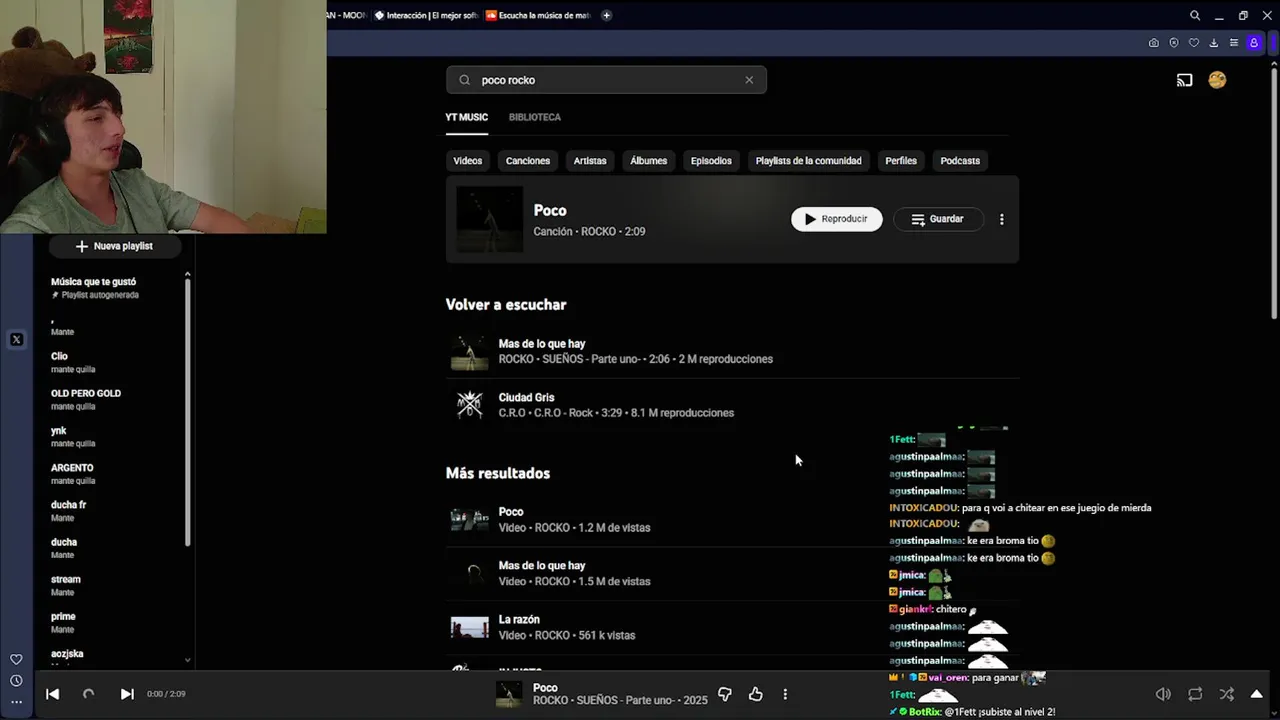This screenshot has width=1280, height=720.
Task: Filter results by Episodios
Action: pyautogui.click(x=711, y=160)
